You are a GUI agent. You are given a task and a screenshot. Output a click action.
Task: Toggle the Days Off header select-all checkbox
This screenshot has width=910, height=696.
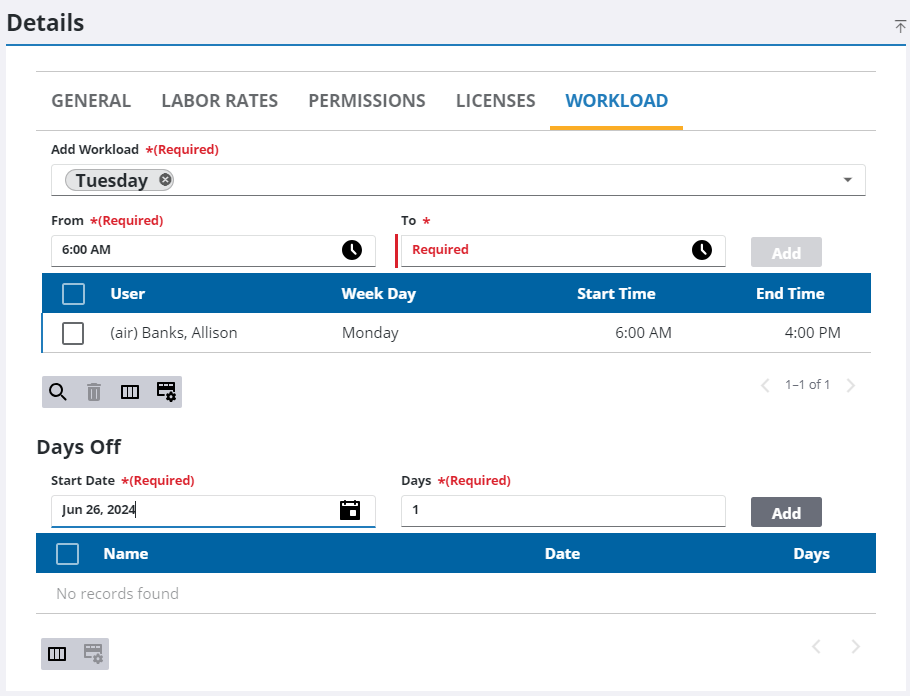[x=67, y=554]
